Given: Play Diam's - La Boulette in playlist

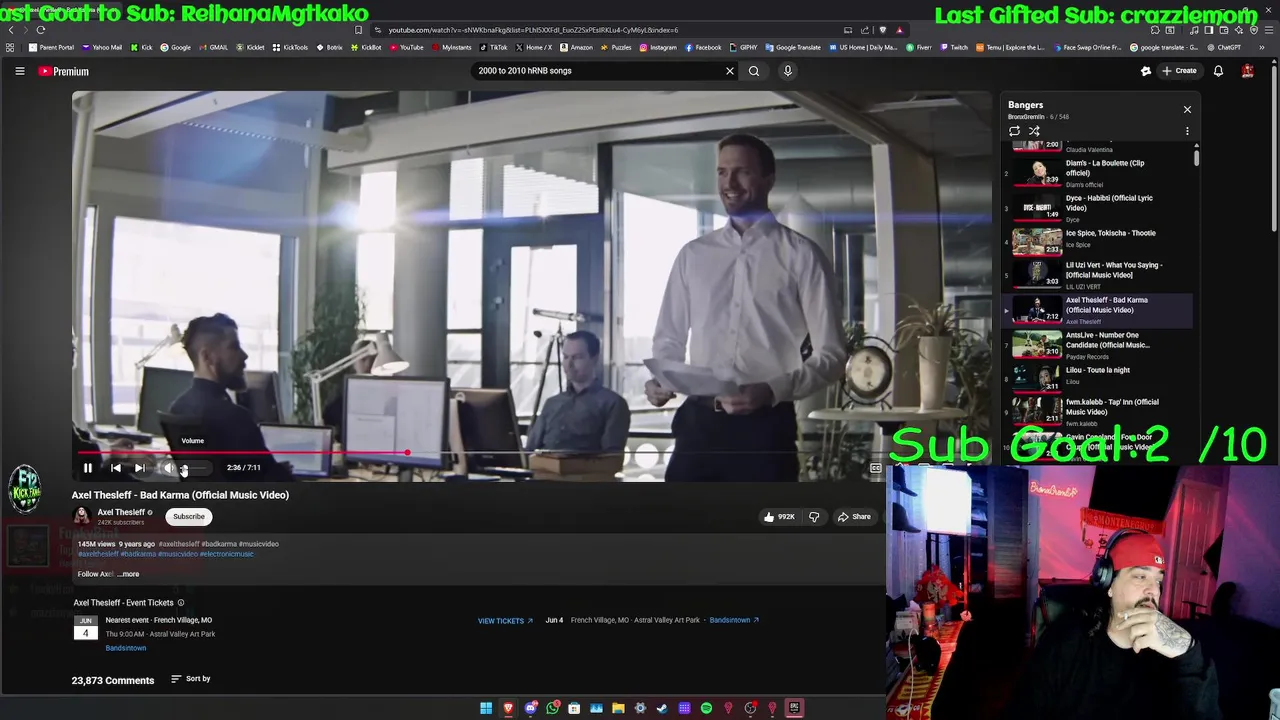Looking at the screenshot, I should pos(1097,173).
